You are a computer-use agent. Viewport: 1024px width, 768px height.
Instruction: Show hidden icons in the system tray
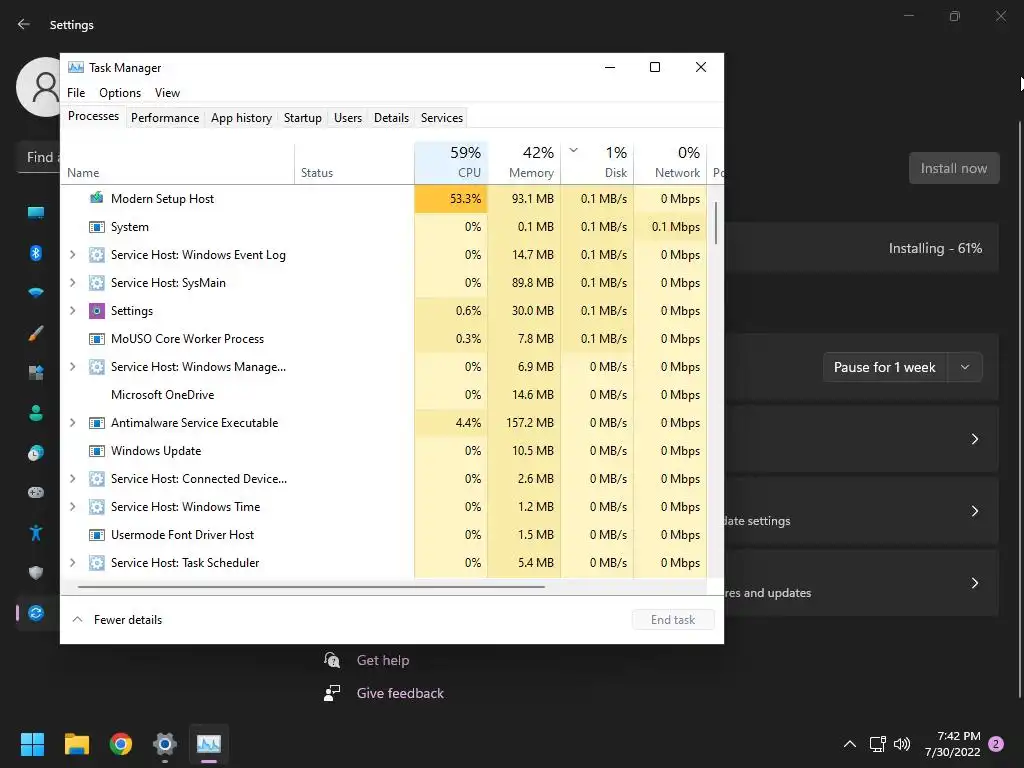coord(850,744)
